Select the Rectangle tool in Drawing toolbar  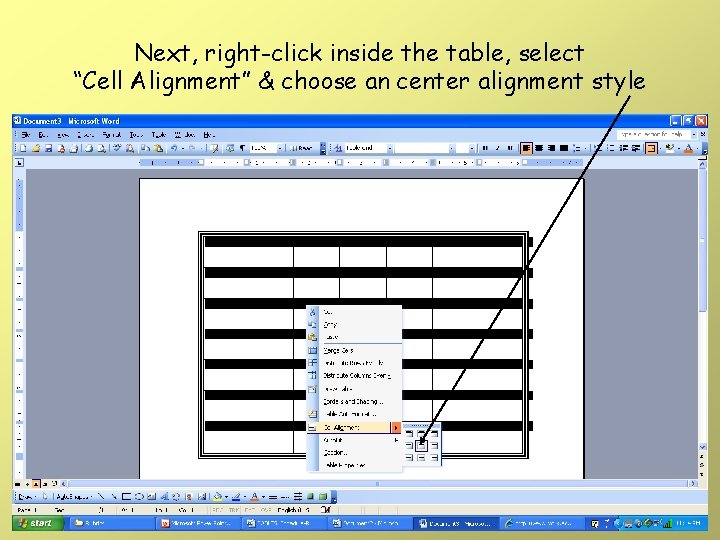pos(127,496)
